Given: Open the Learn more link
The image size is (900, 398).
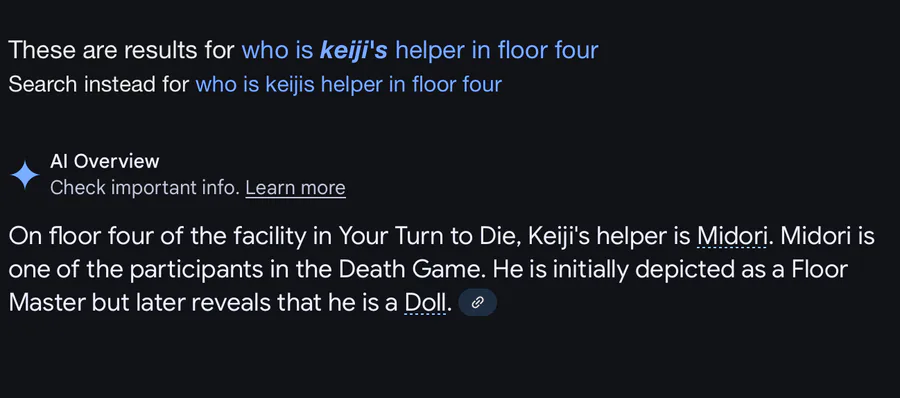Looking at the screenshot, I should click(295, 188).
